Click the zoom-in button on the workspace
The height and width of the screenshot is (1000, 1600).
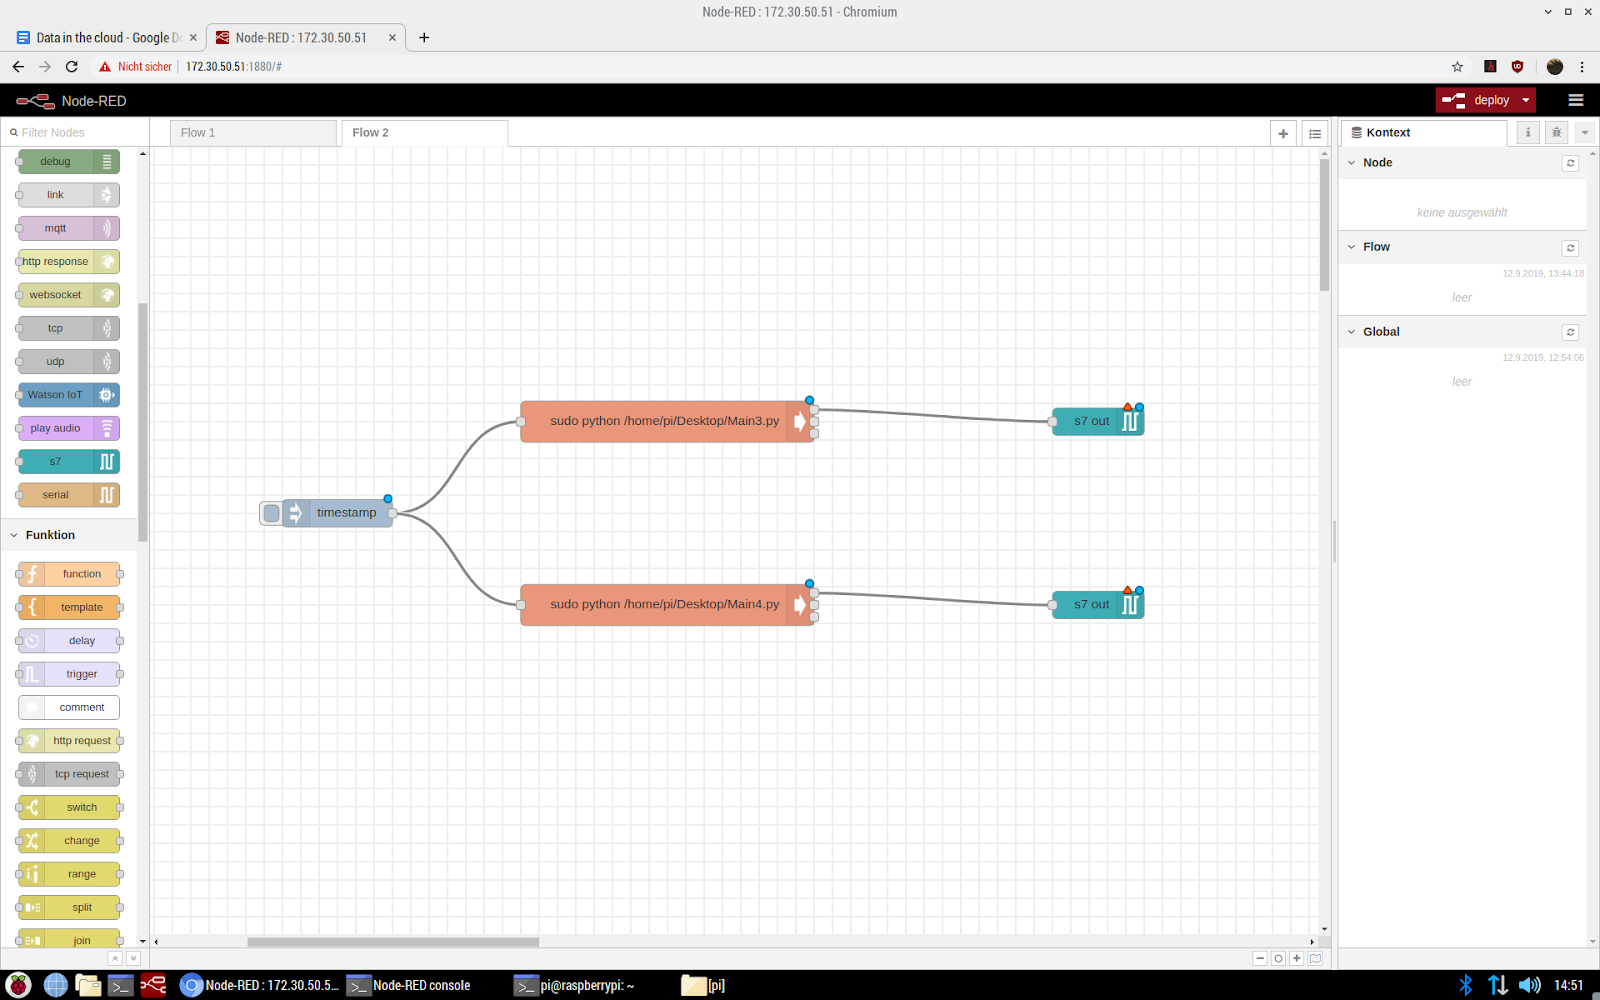click(1295, 957)
